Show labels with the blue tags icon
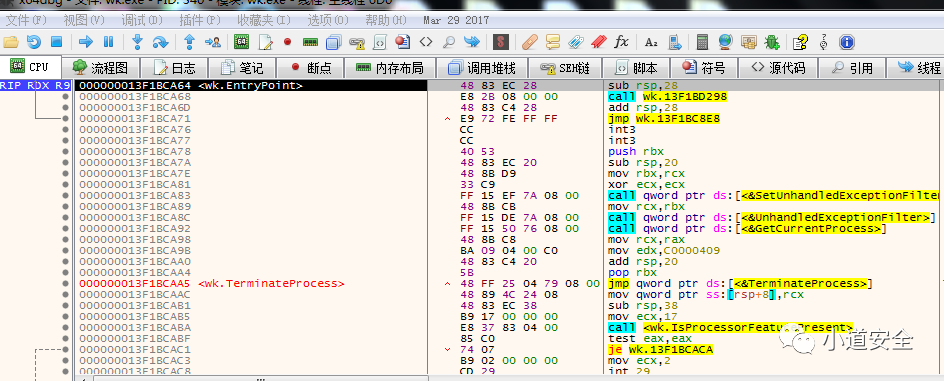This screenshot has height=381, width=944. pos(576,42)
